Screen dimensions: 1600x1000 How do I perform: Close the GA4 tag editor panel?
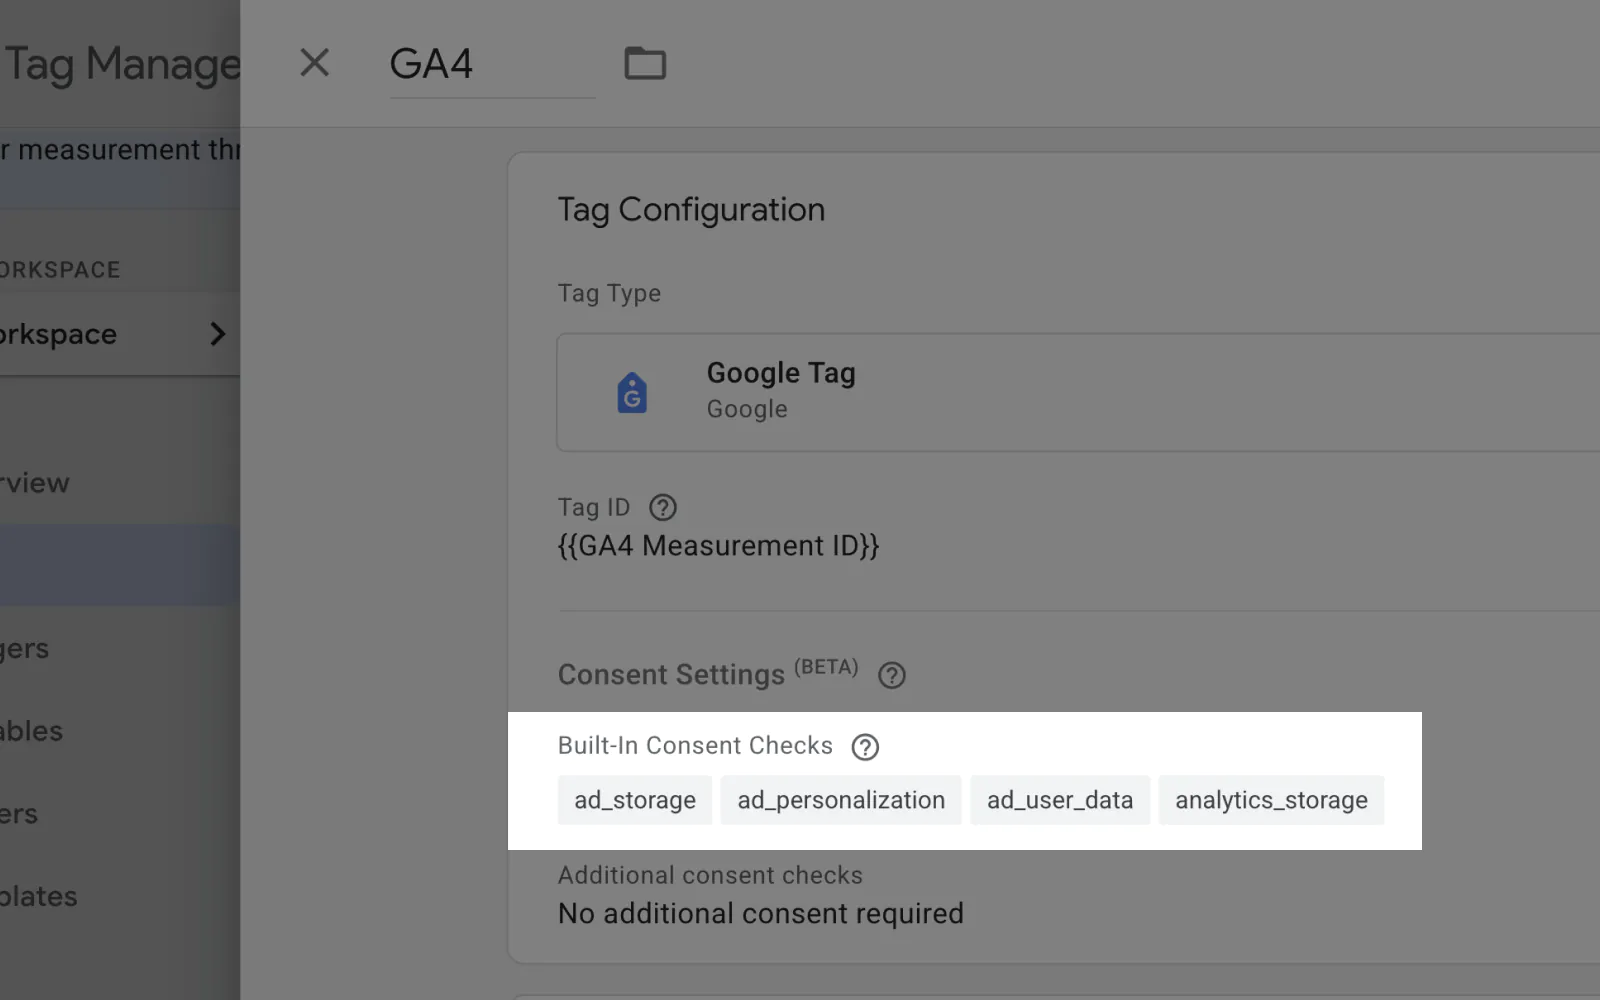coord(314,63)
